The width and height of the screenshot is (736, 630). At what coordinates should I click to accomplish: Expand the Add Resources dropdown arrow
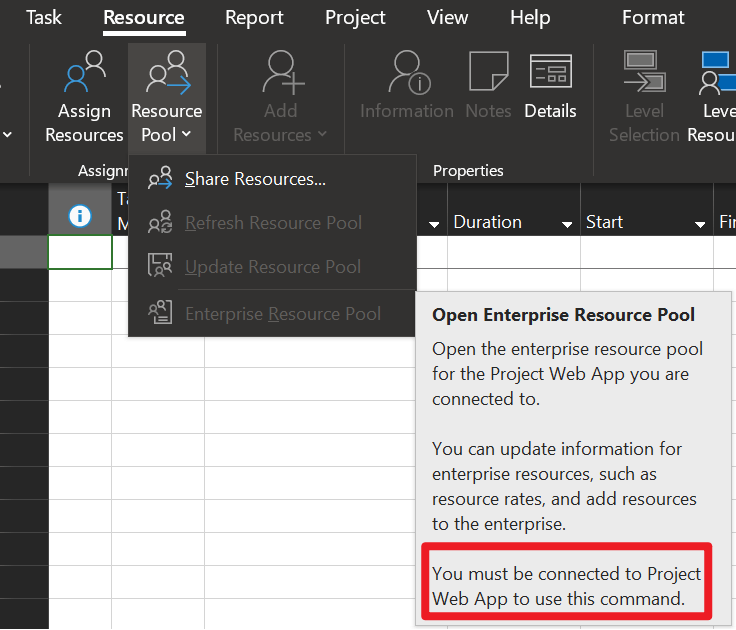pos(322,134)
